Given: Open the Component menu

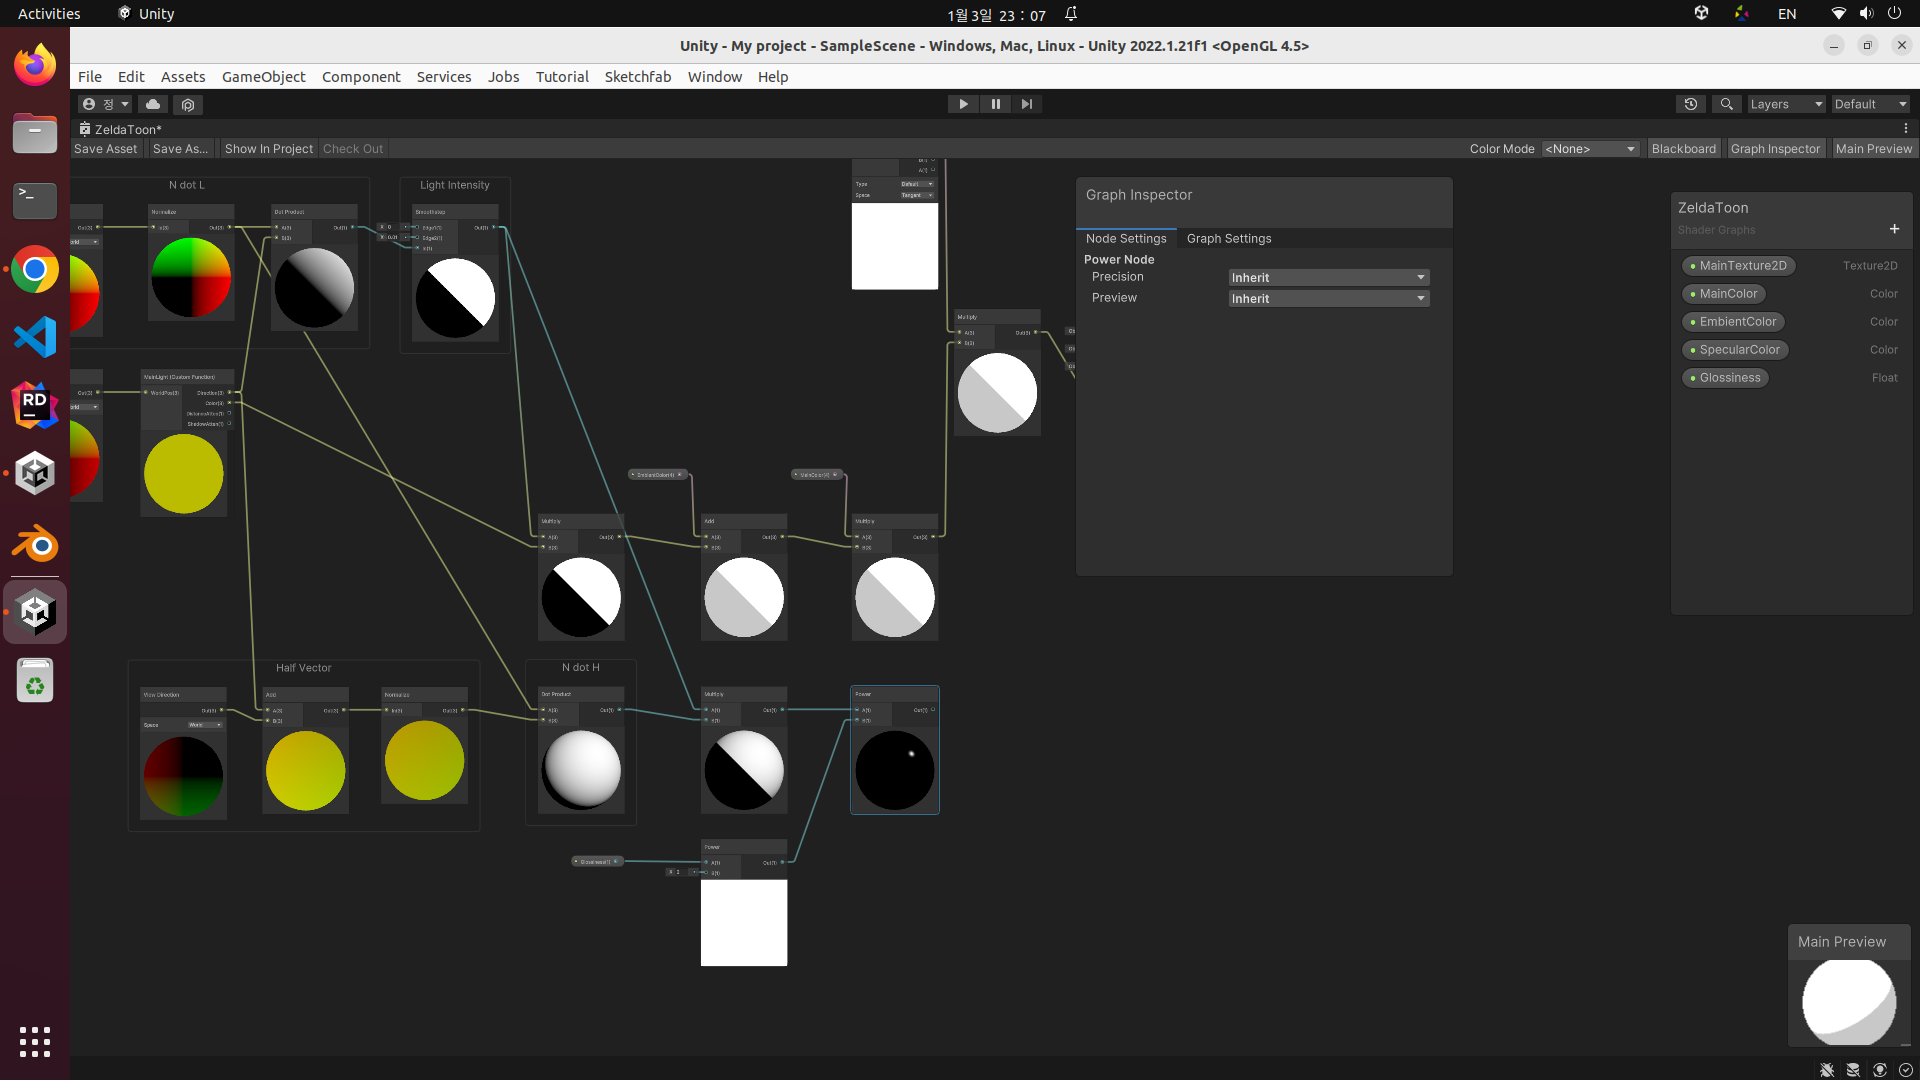Looking at the screenshot, I should tap(361, 77).
